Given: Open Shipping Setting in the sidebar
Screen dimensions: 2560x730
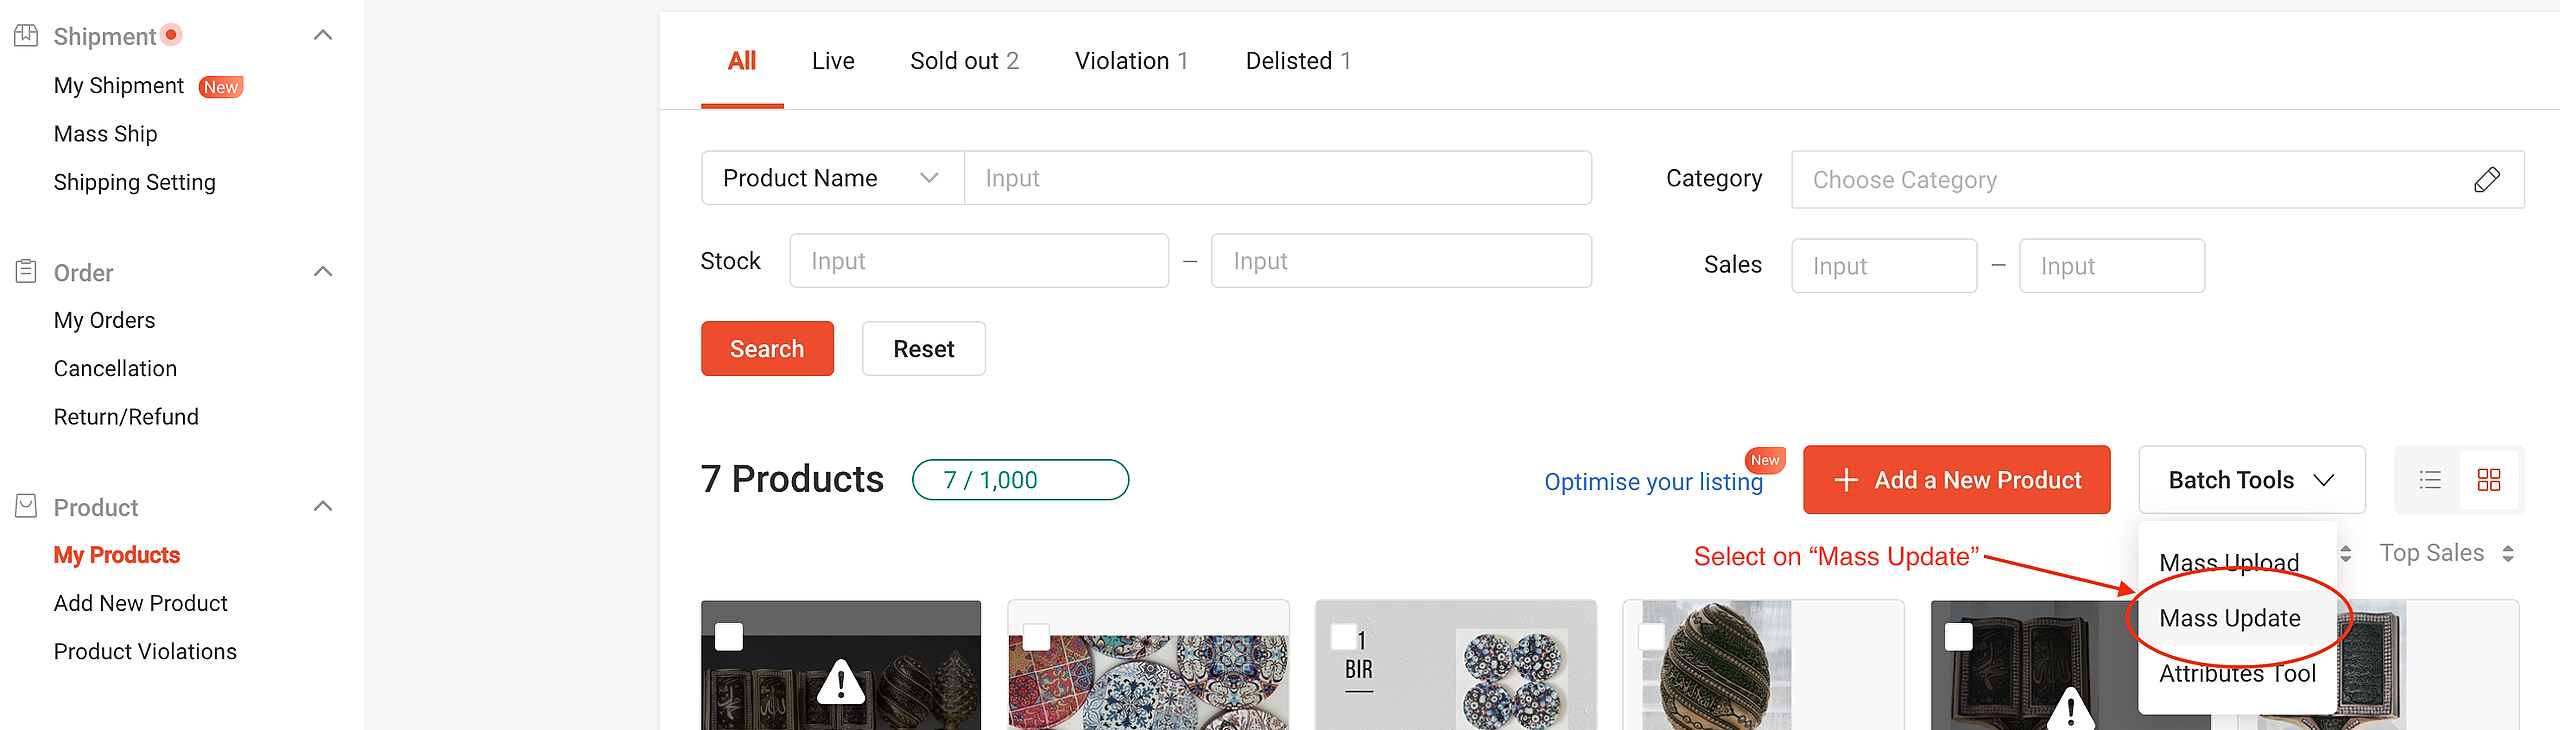Looking at the screenshot, I should [x=134, y=182].
